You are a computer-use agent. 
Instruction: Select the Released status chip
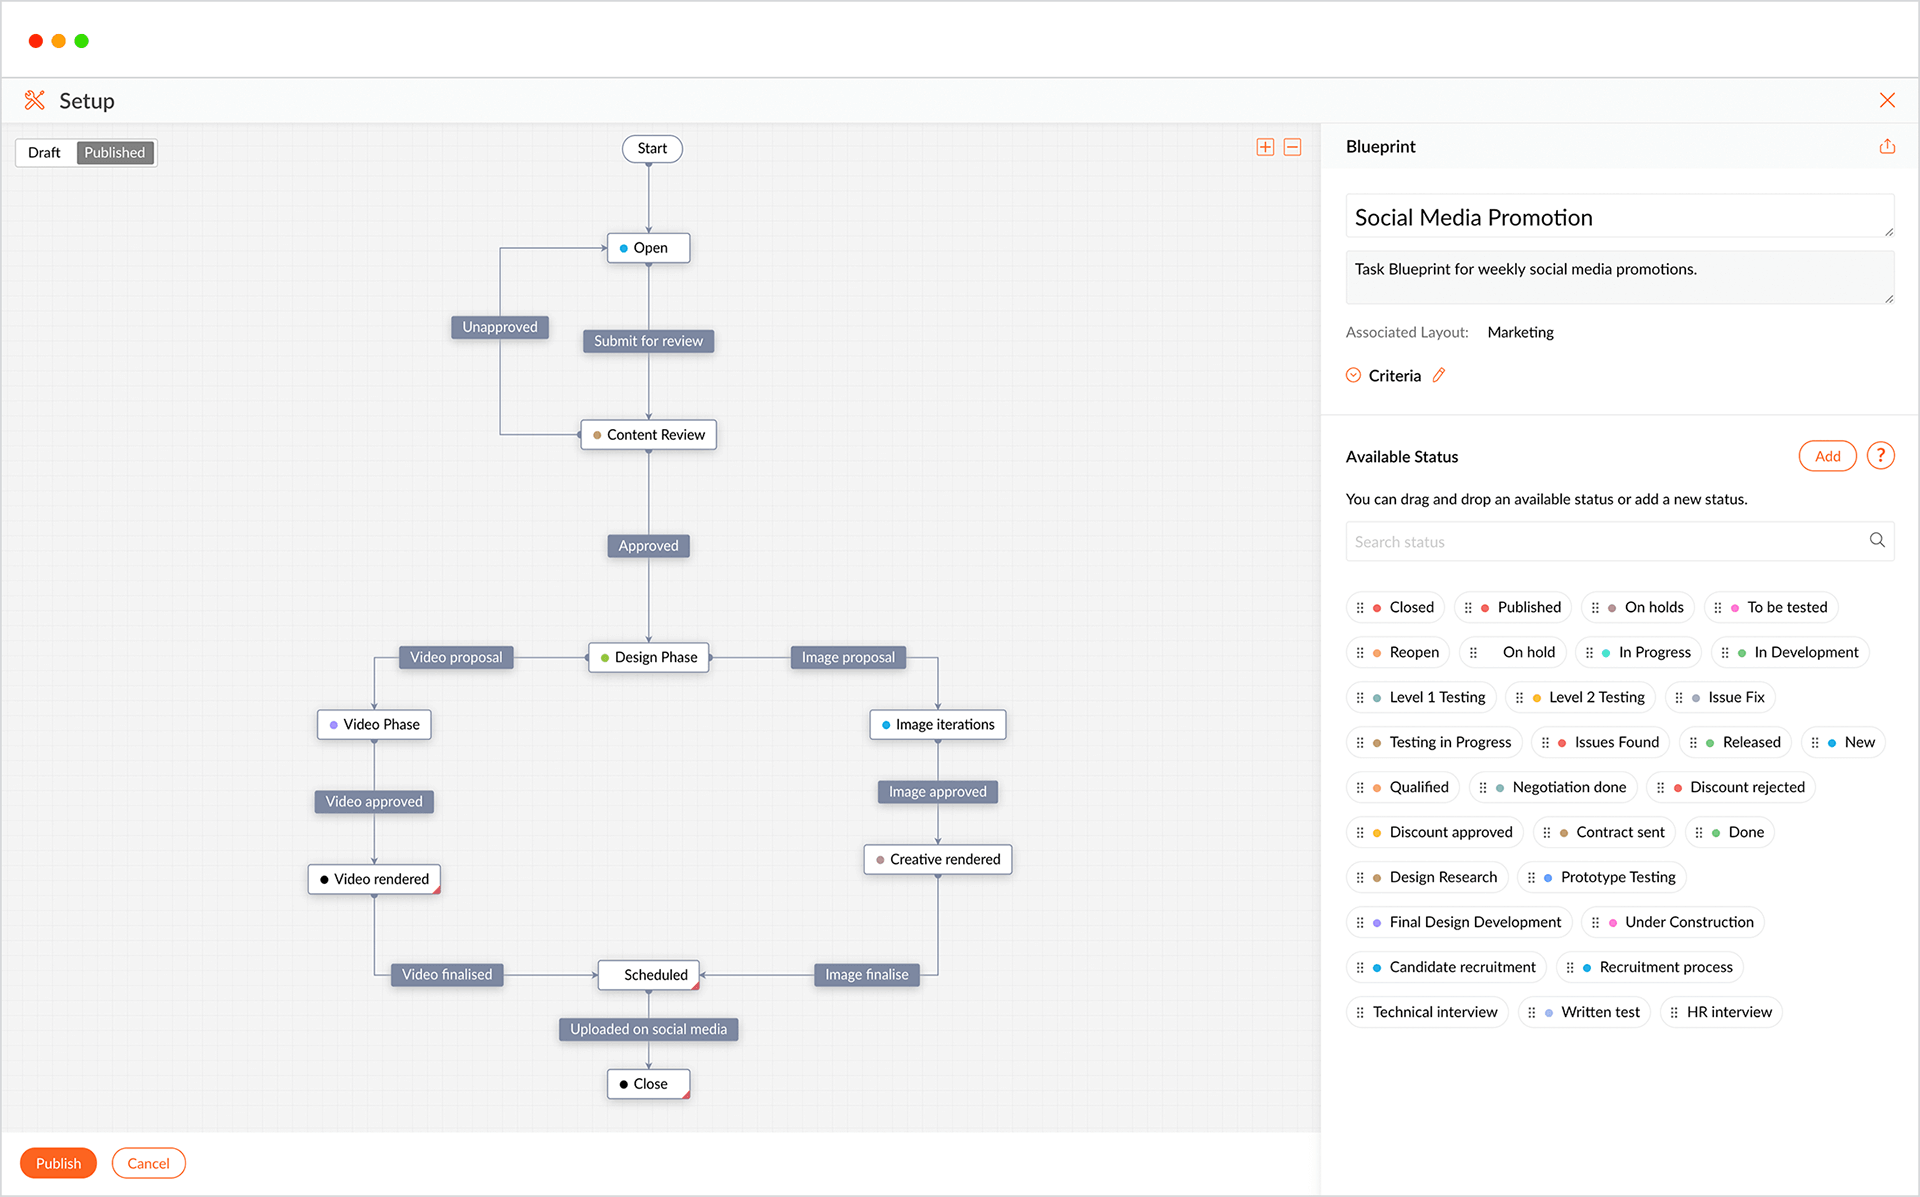coord(1735,742)
